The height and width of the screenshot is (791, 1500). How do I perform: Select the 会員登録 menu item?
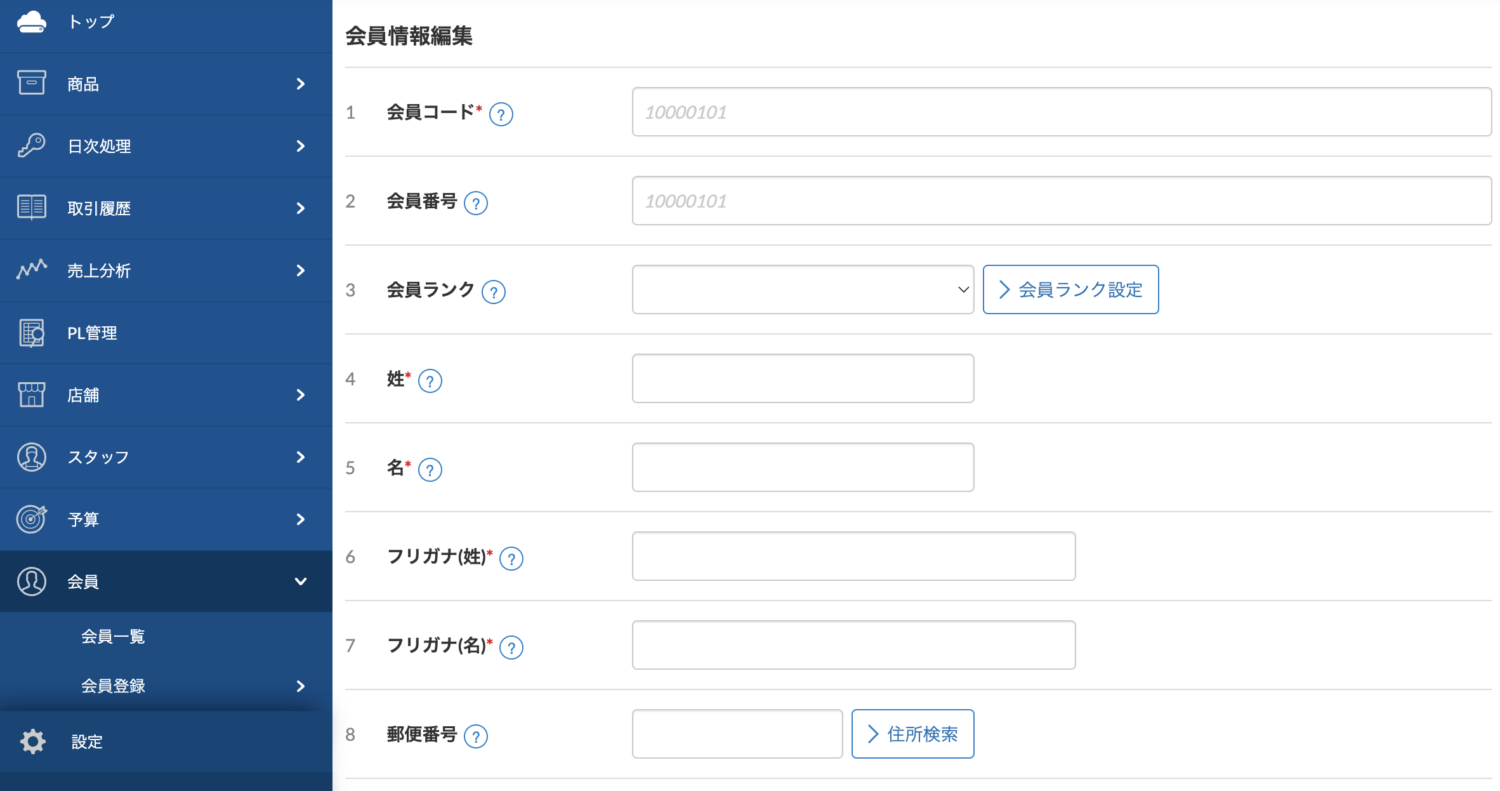(113, 686)
